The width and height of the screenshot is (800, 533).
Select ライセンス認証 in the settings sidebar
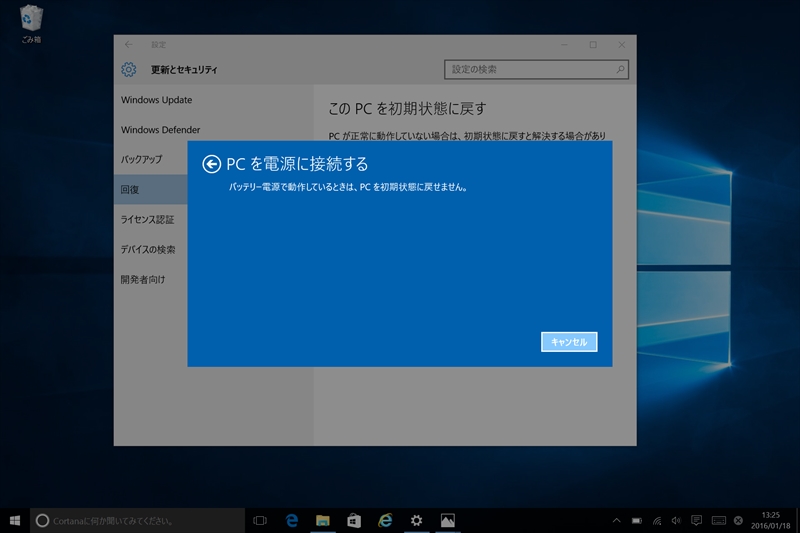coord(147,220)
